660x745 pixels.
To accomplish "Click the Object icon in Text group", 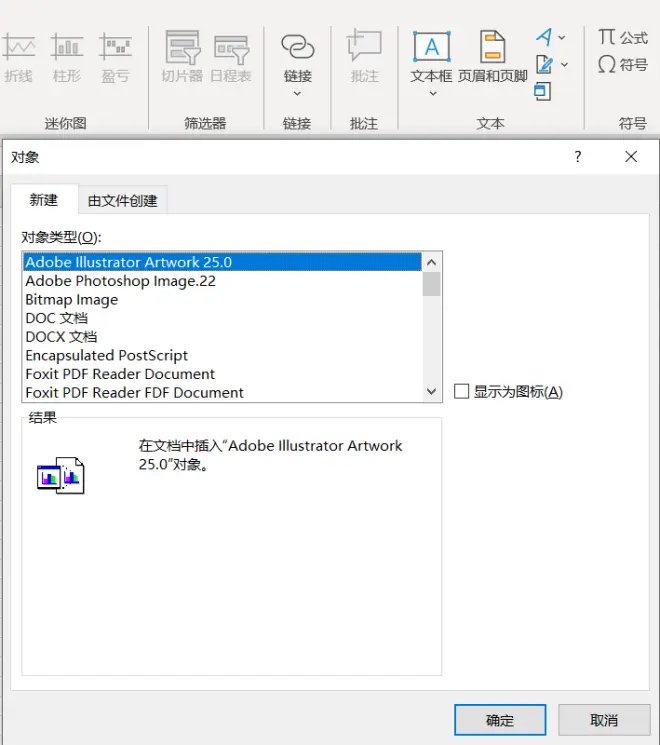I will click(543, 91).
